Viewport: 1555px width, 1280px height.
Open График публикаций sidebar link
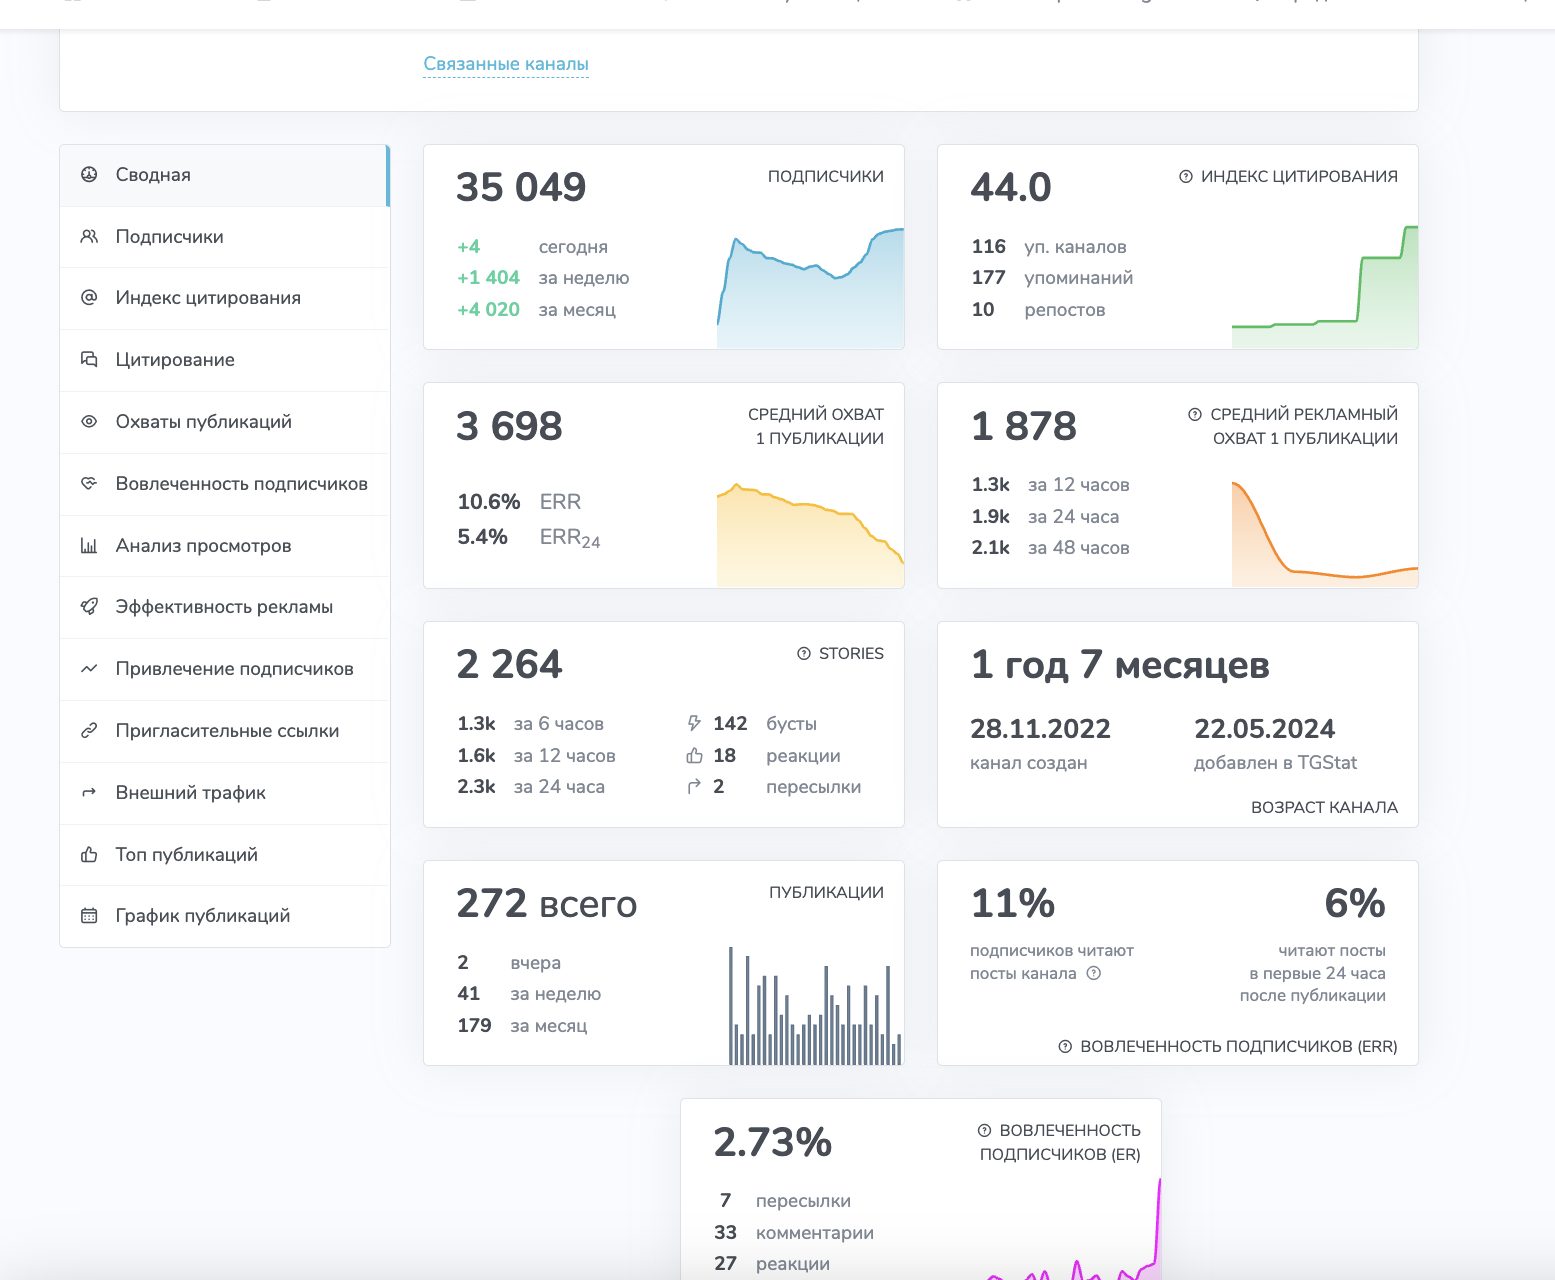tap(224, 916)
